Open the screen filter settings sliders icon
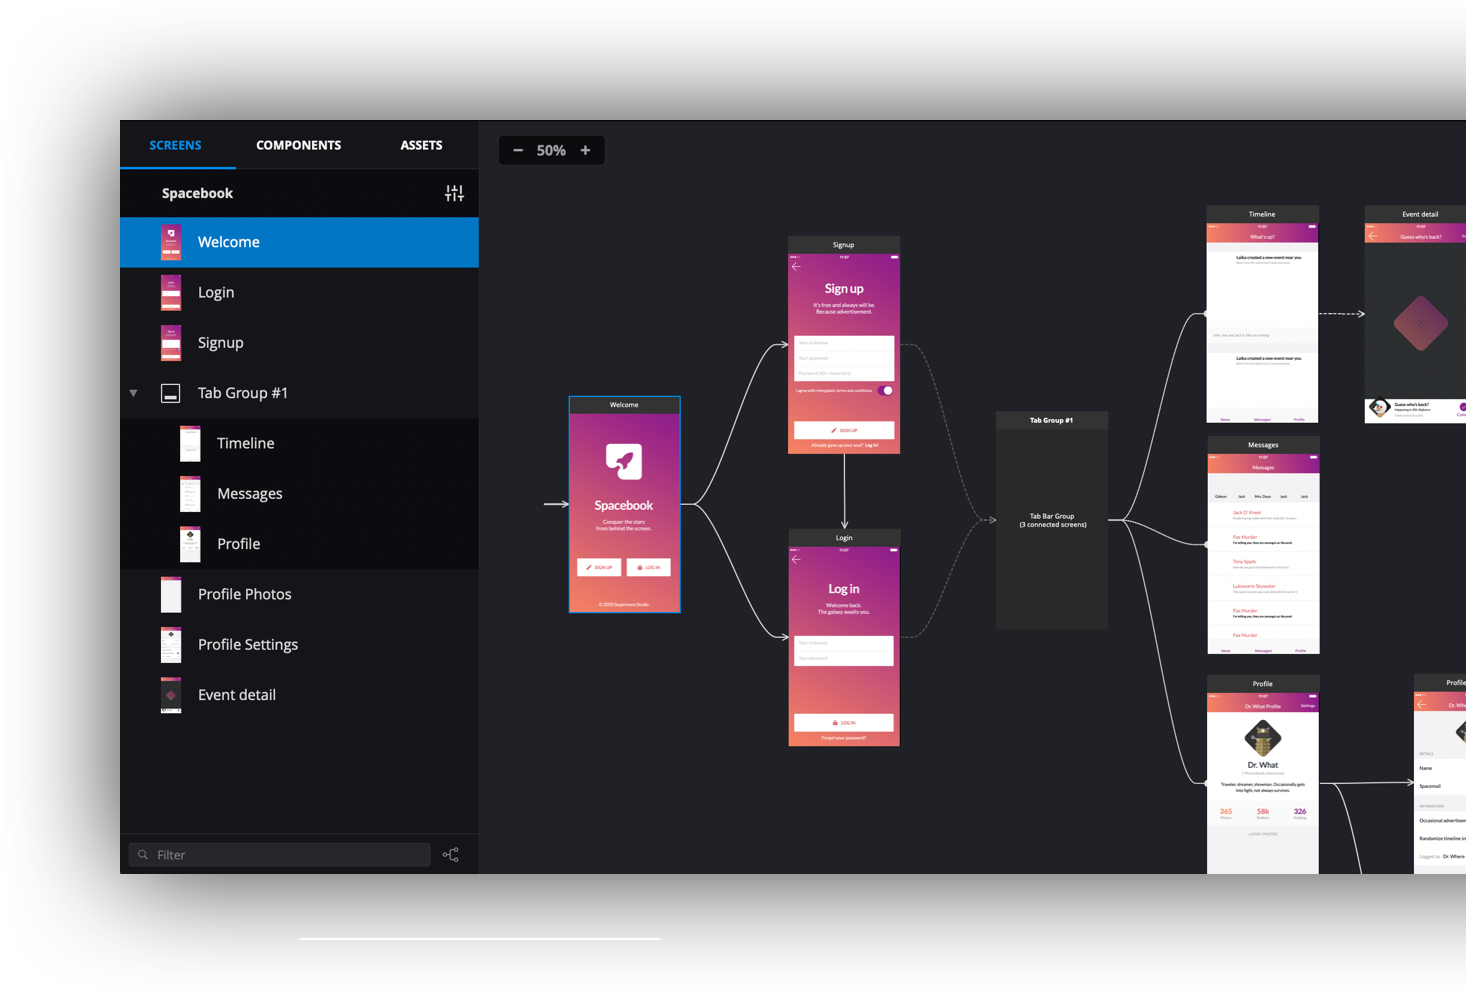This screenshot has height=994, width=1467. point(455,192)
